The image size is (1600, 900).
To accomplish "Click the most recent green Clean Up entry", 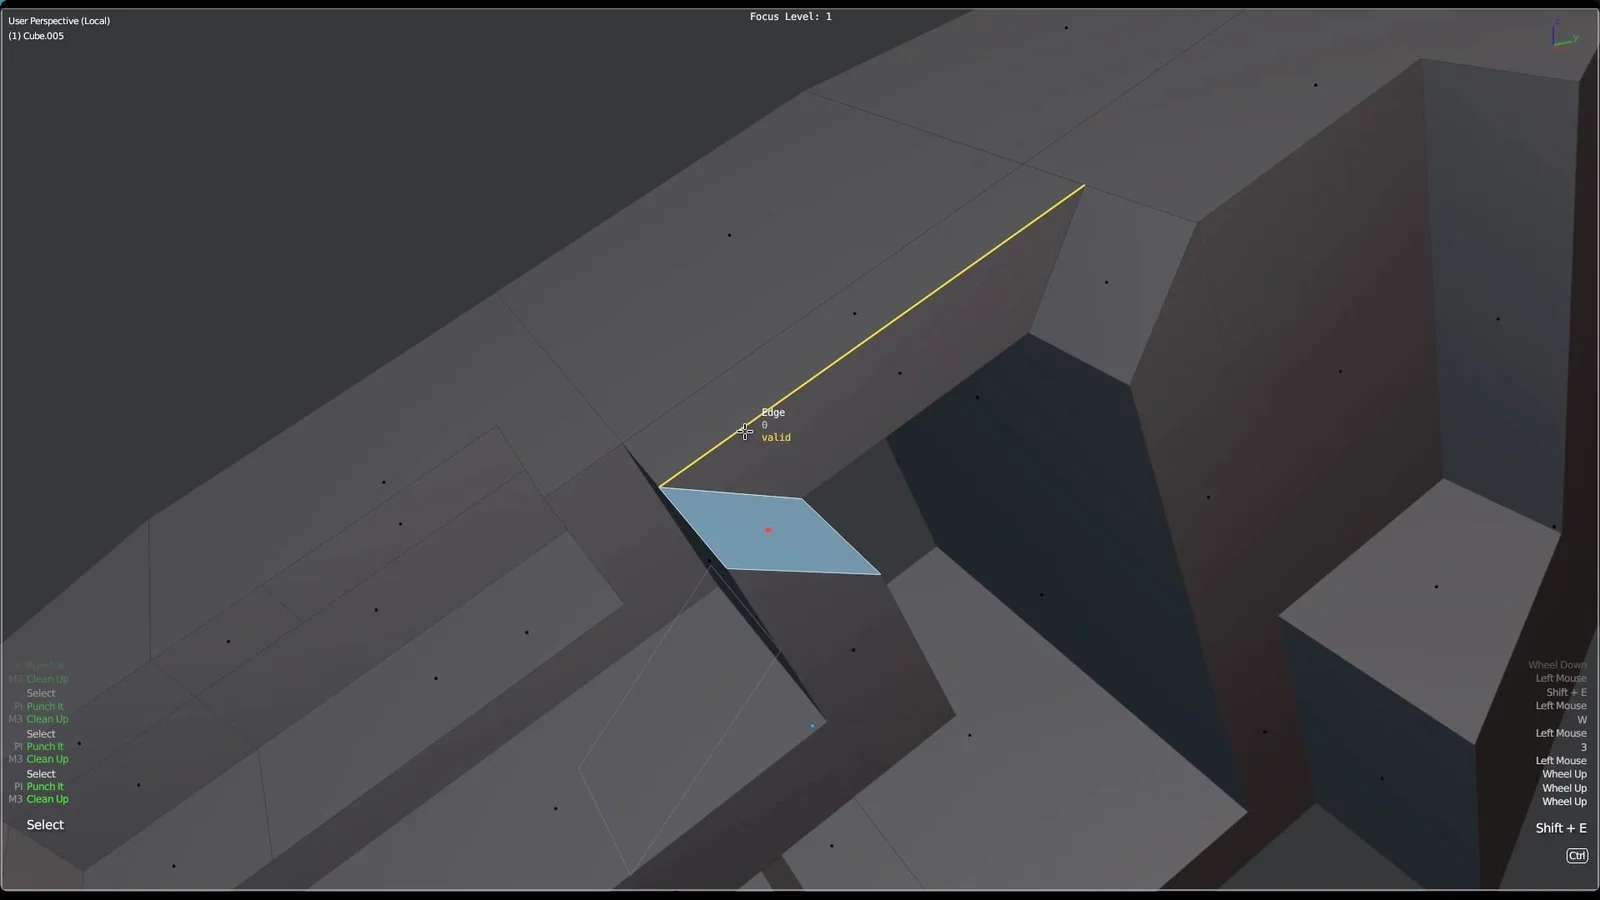I will coord(46,799).
